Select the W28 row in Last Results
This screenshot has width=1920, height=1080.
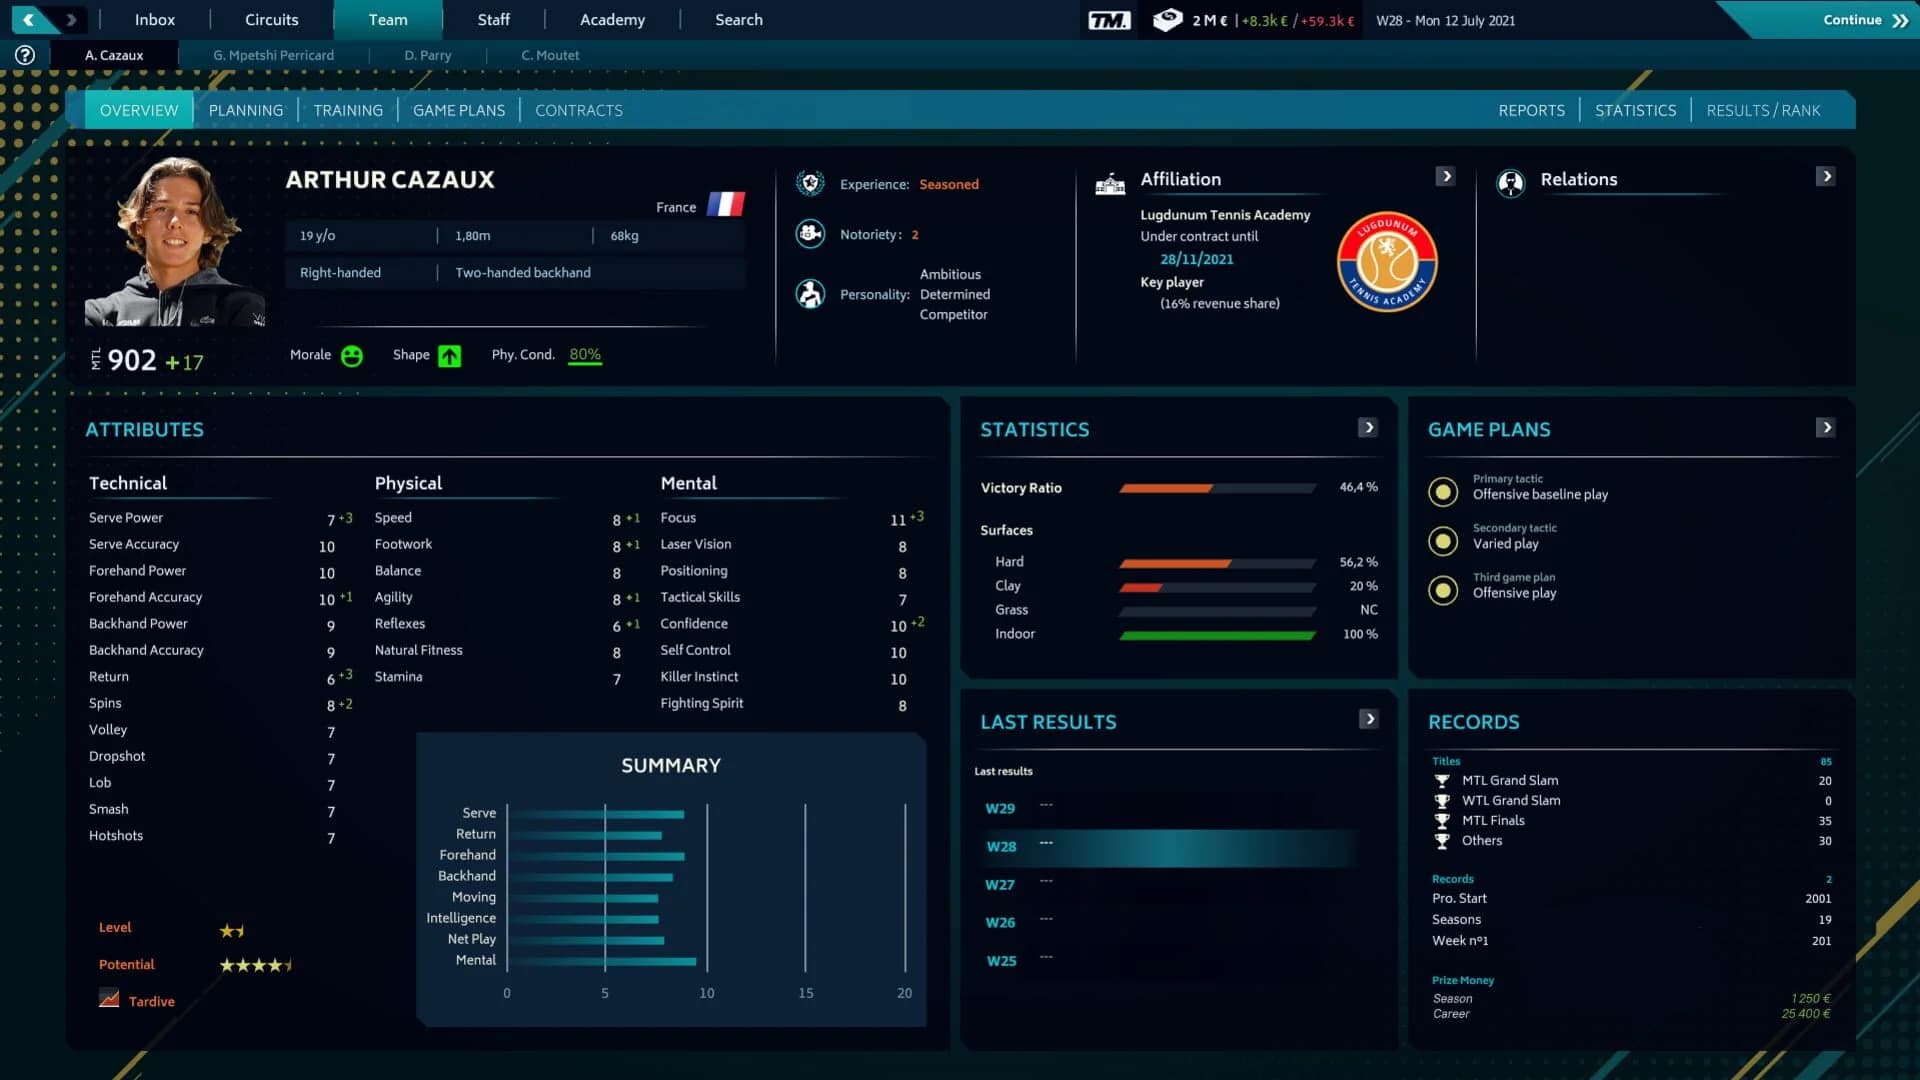tap(1150, 846)
